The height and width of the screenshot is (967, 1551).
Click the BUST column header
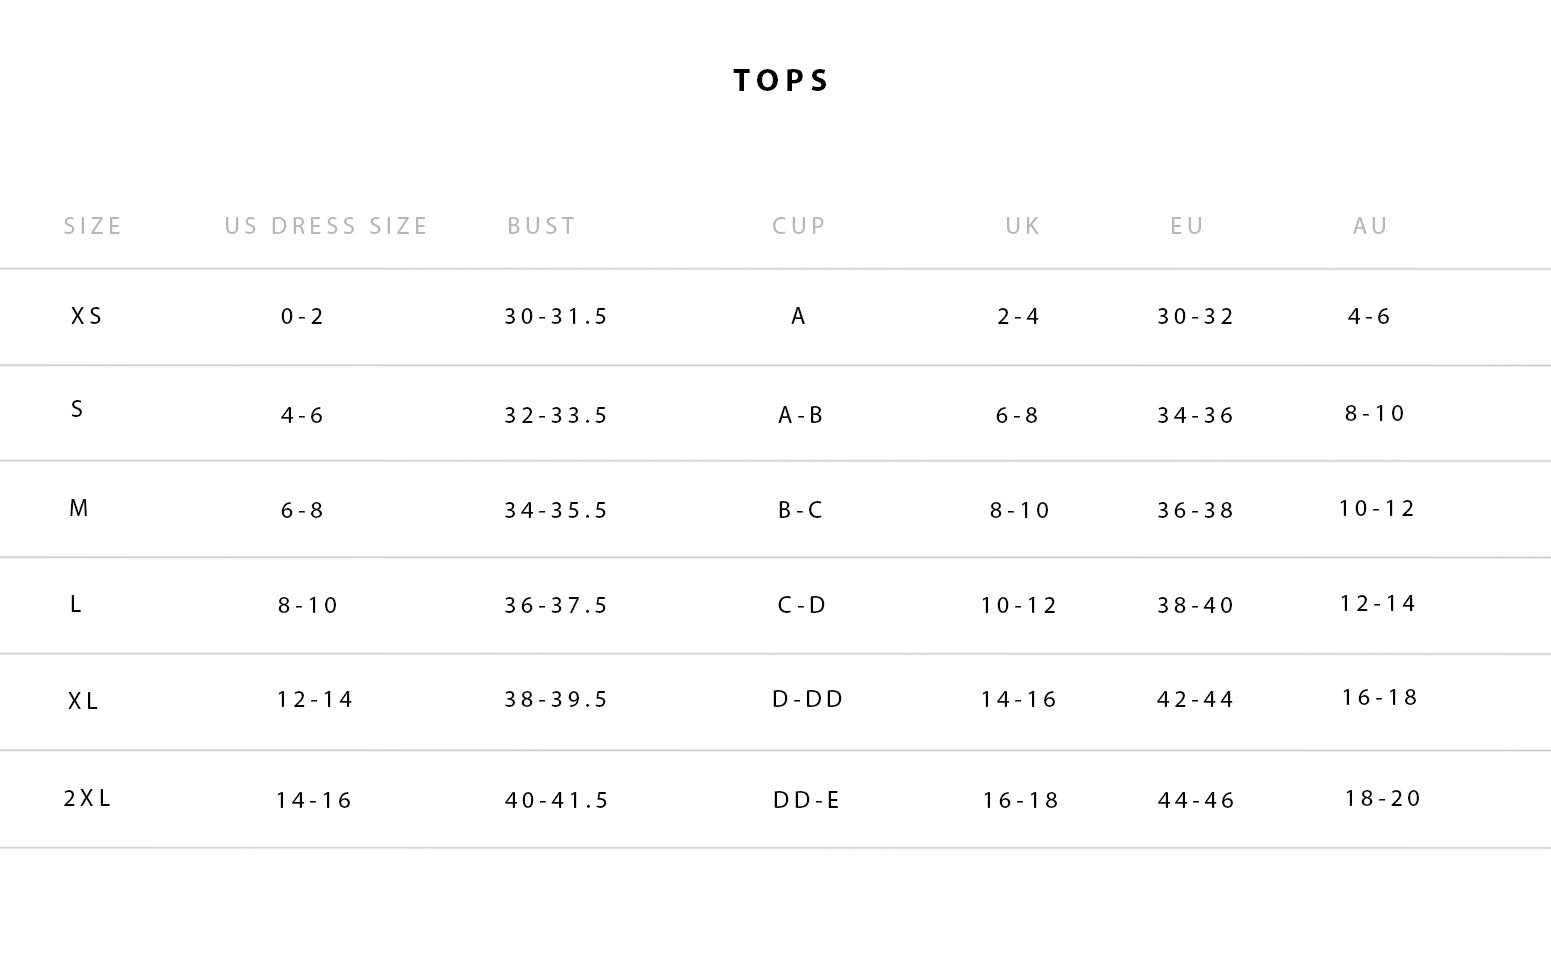541,226
